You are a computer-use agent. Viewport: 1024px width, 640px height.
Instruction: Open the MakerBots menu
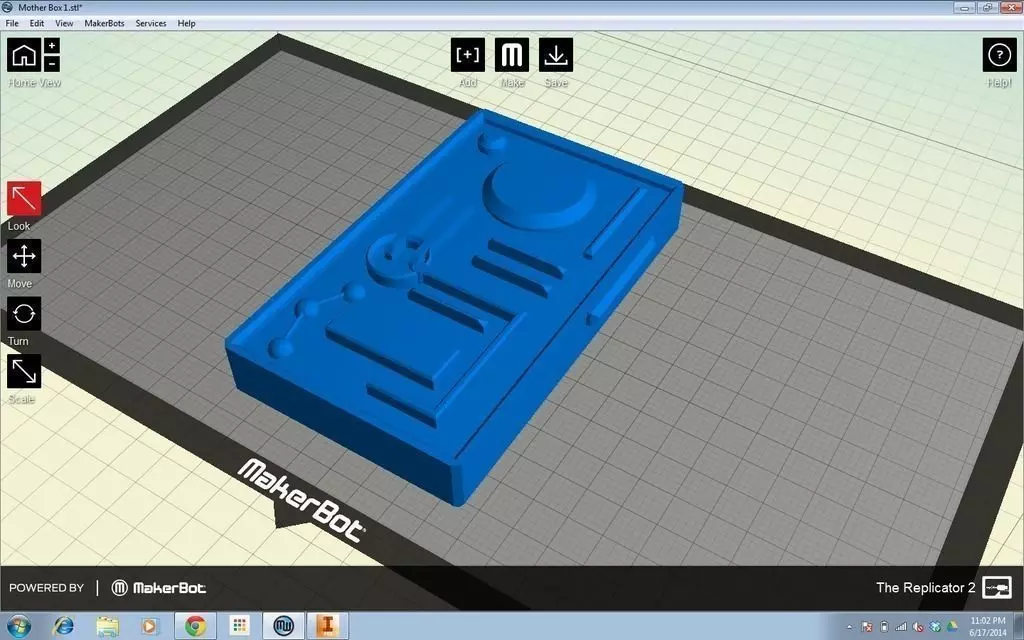104,23
